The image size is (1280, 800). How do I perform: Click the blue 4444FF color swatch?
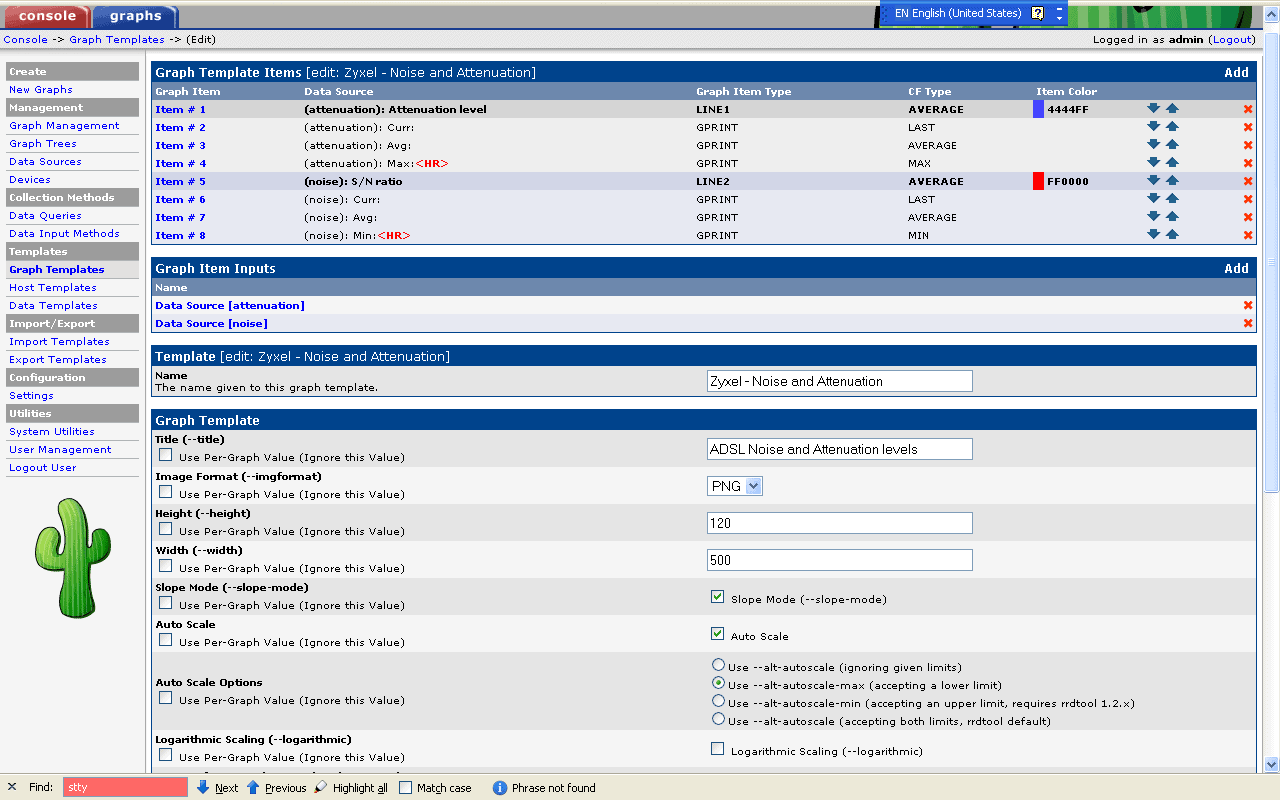click(1038, 109)
